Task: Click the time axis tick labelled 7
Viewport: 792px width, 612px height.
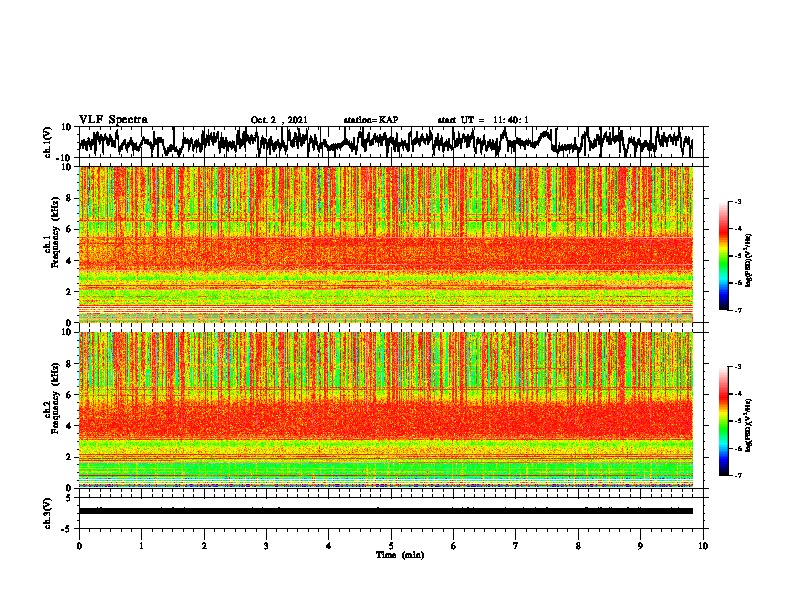Action: [x=516, y=546]
